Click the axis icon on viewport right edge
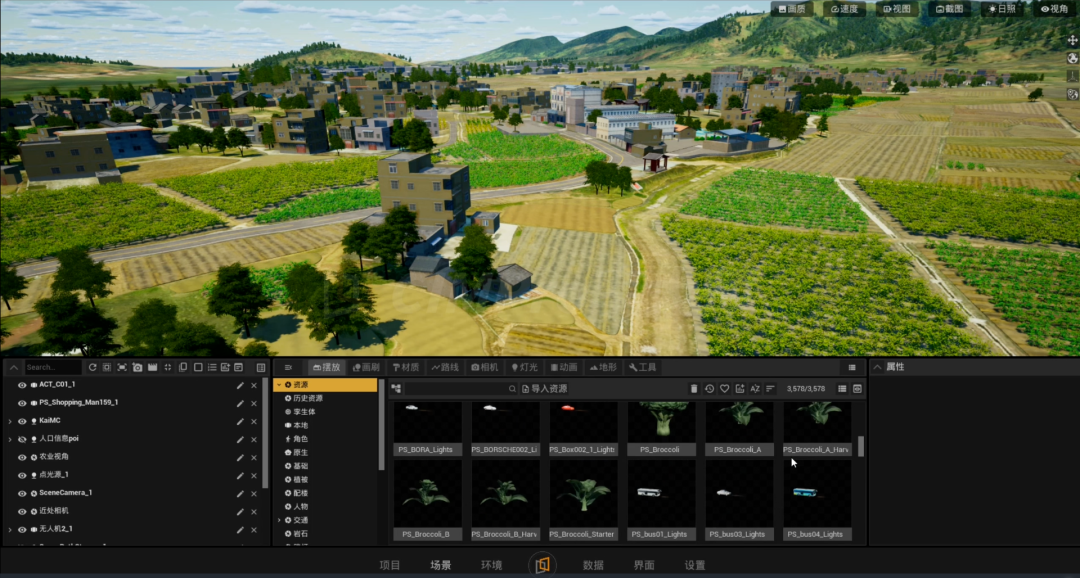This screenshot has width=1080, height=578. tap(1072, 76)
